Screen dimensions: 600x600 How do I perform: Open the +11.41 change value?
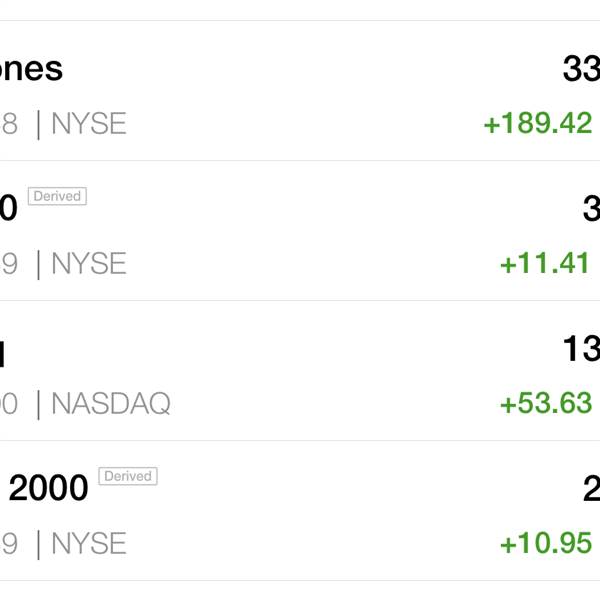(545, 263)
